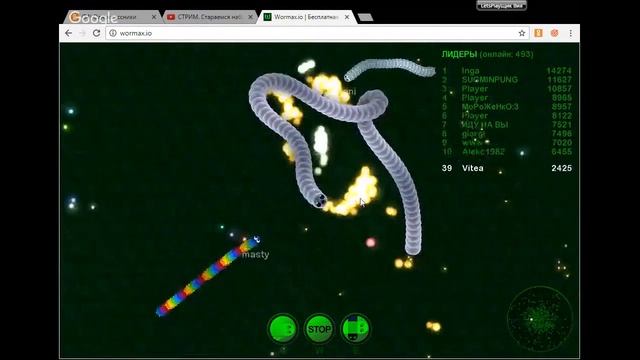Click the circular minimap radar
Screen dimensions: 640x360
point(540,319)
